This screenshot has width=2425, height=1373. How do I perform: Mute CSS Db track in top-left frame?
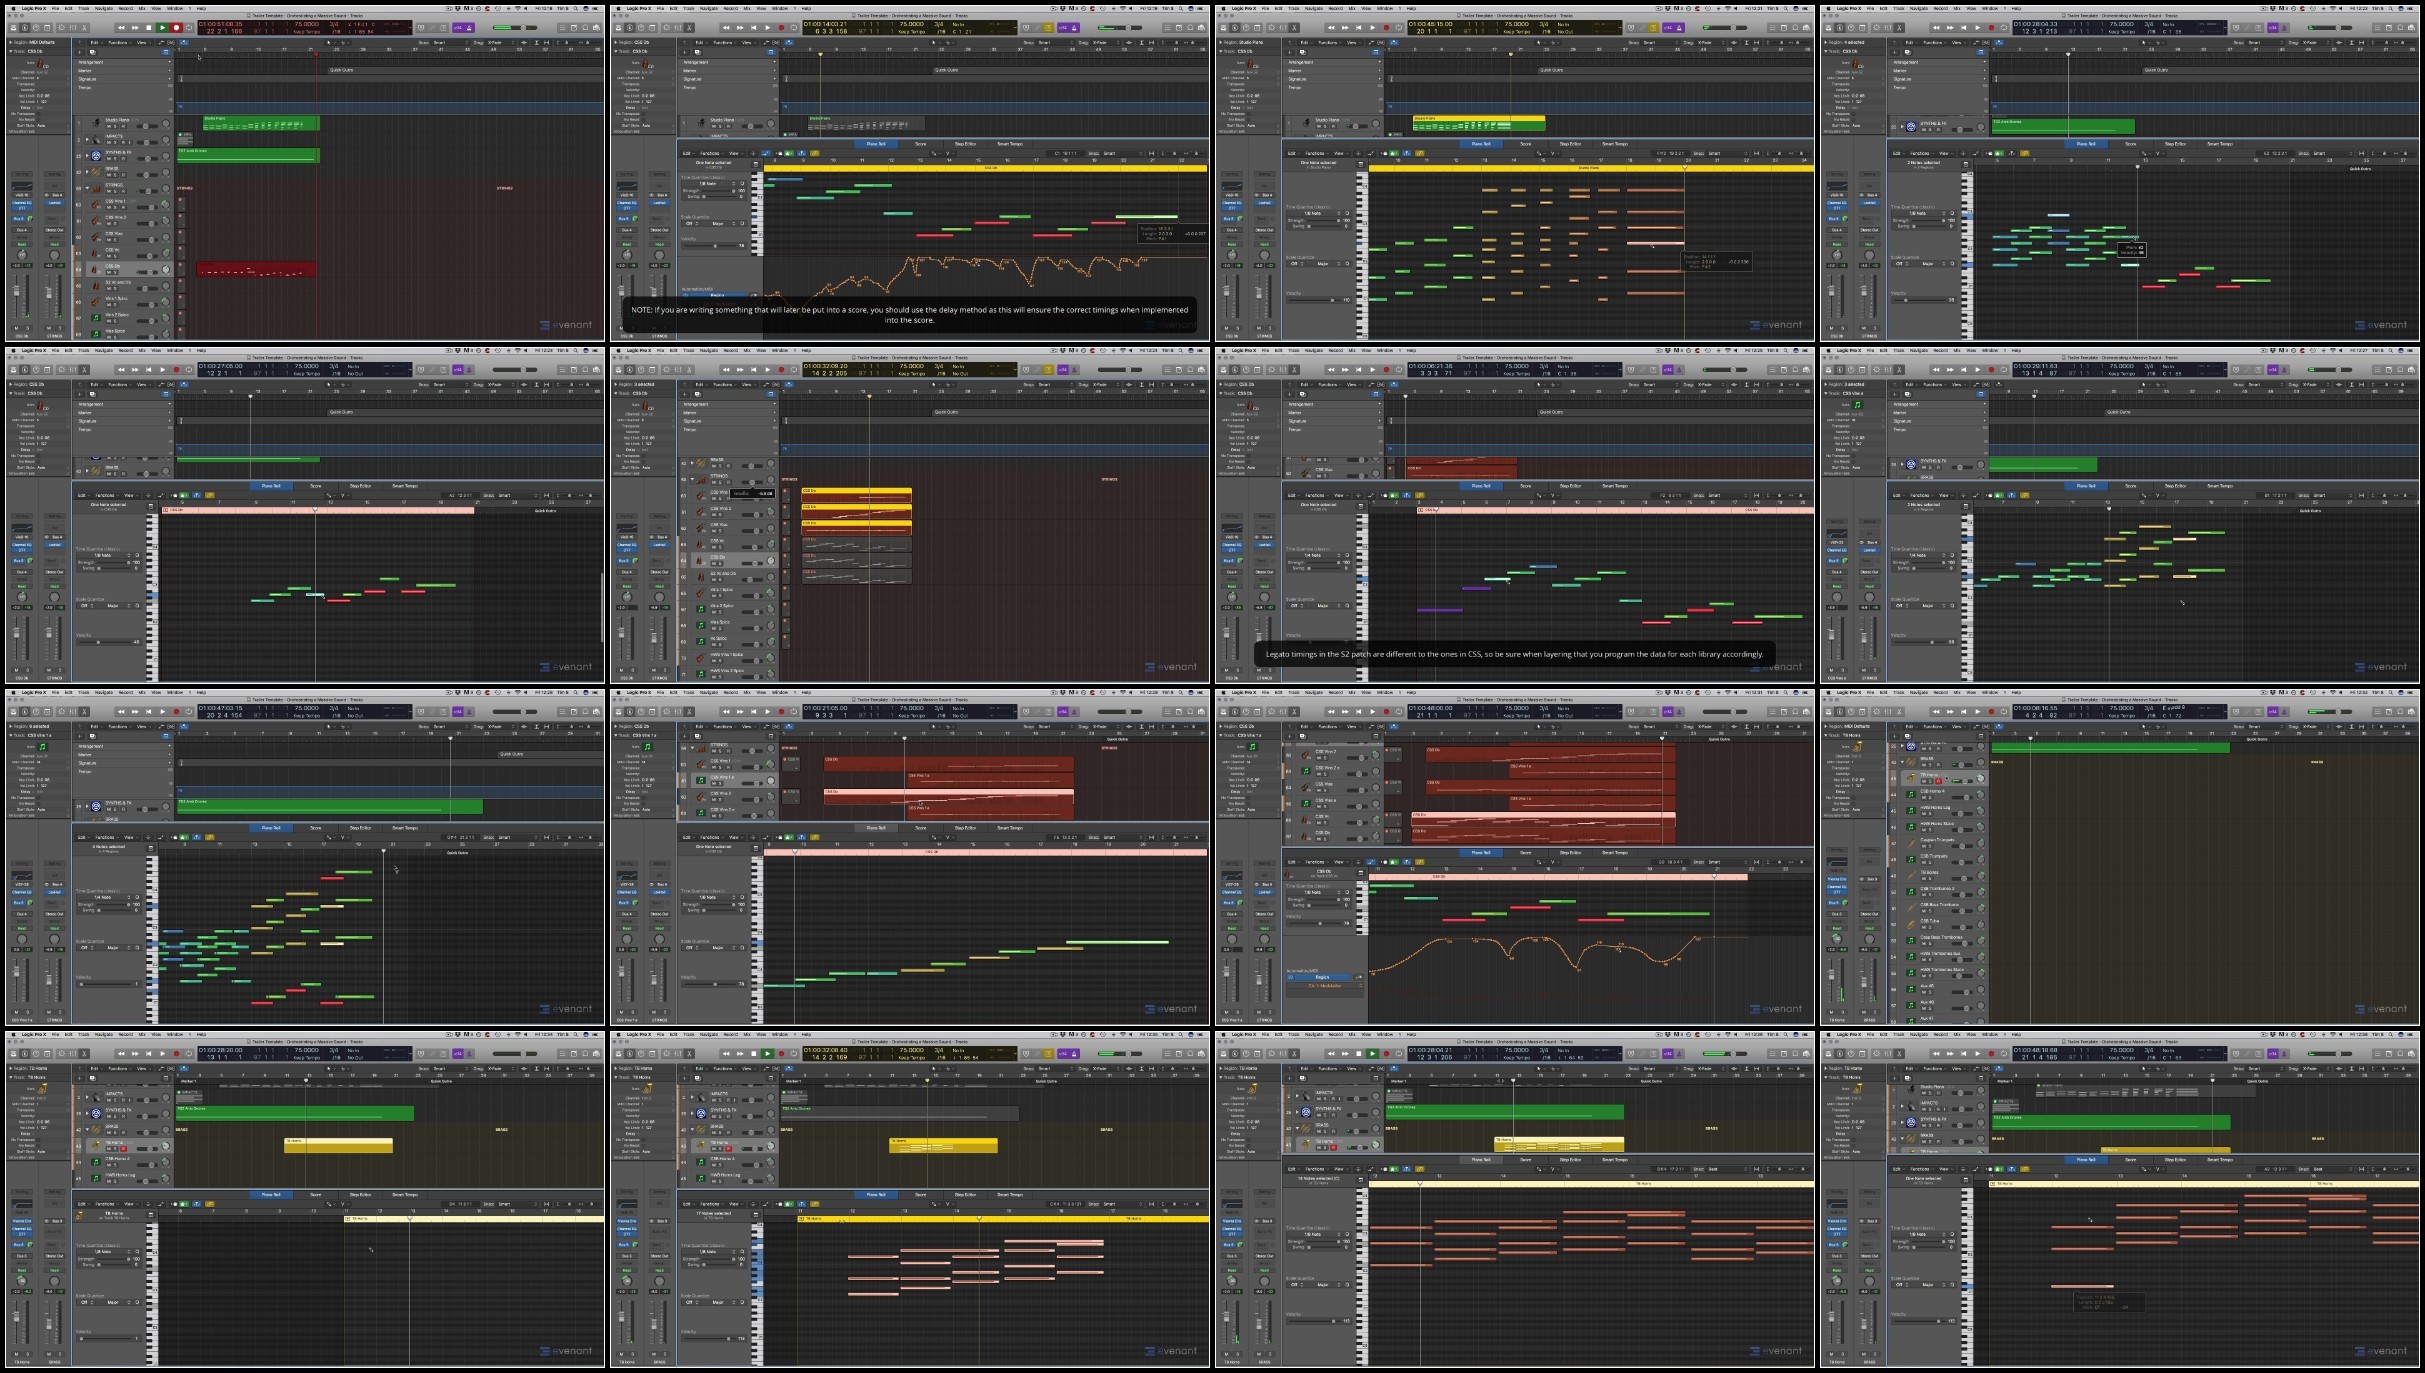pyautogui.click(x=109, y=272)
